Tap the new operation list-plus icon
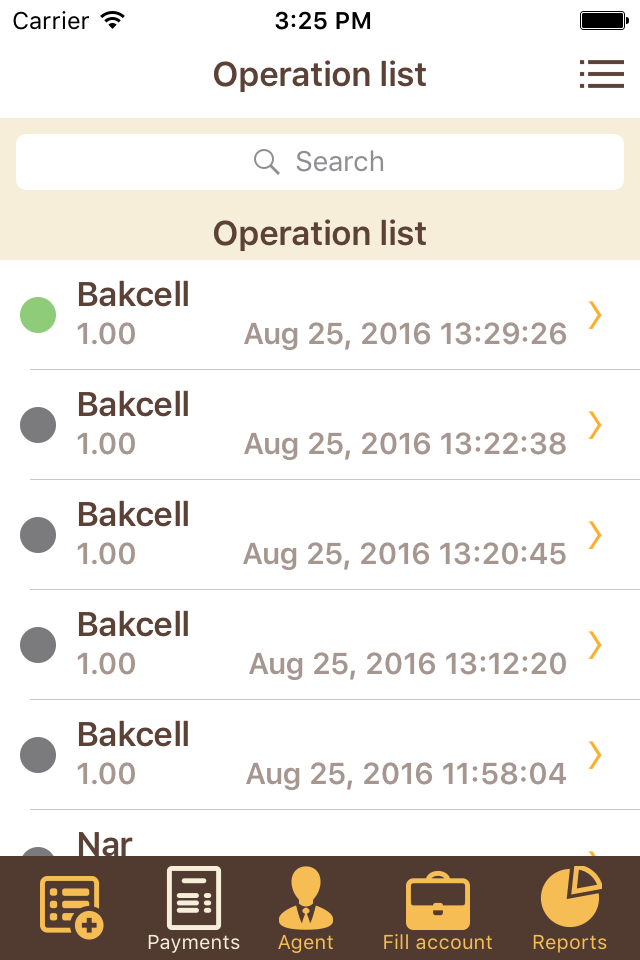640x960 pixels. click(x=70, y=905)
